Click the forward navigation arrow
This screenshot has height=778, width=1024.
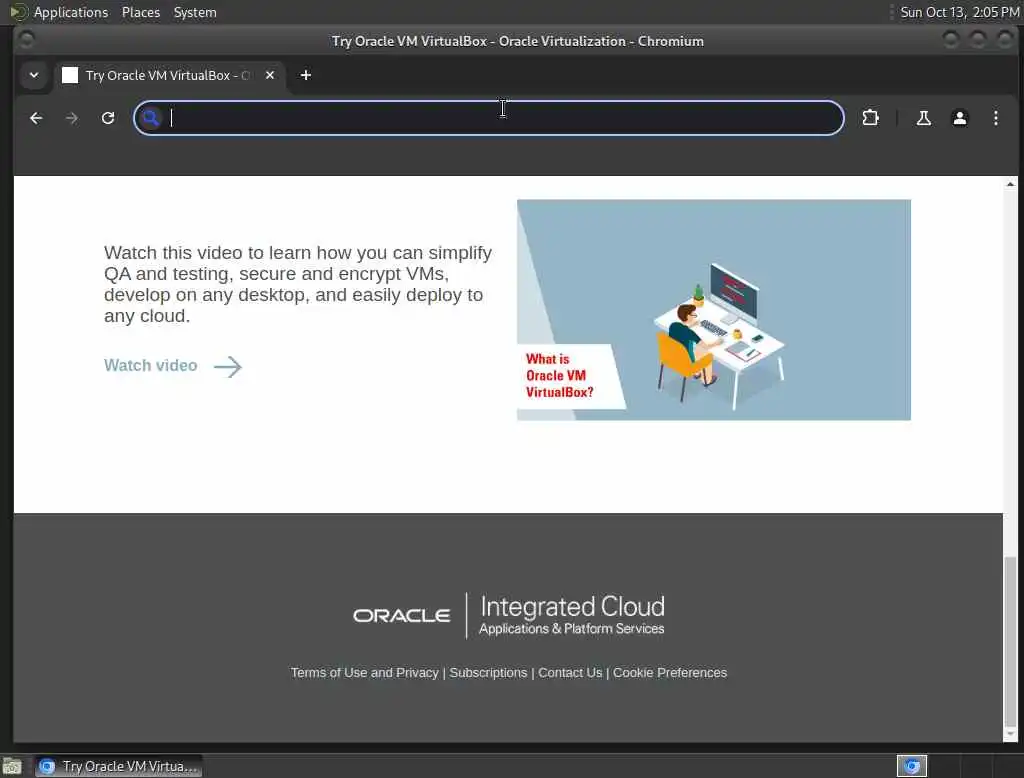tap(72, 118)
